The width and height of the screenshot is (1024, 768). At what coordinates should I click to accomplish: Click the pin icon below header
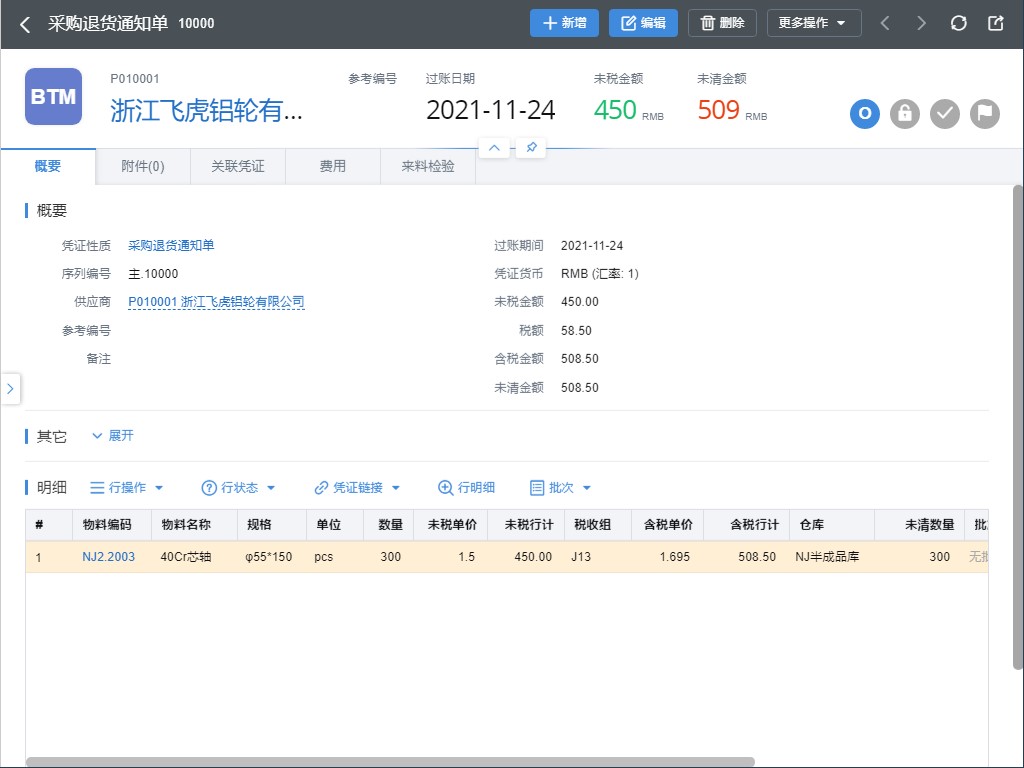tap(531, 148)
